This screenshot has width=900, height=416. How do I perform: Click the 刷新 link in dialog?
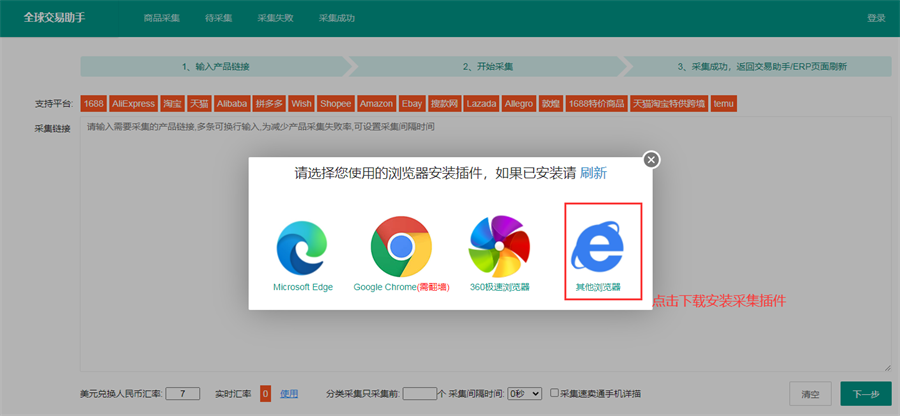[593, 173]
